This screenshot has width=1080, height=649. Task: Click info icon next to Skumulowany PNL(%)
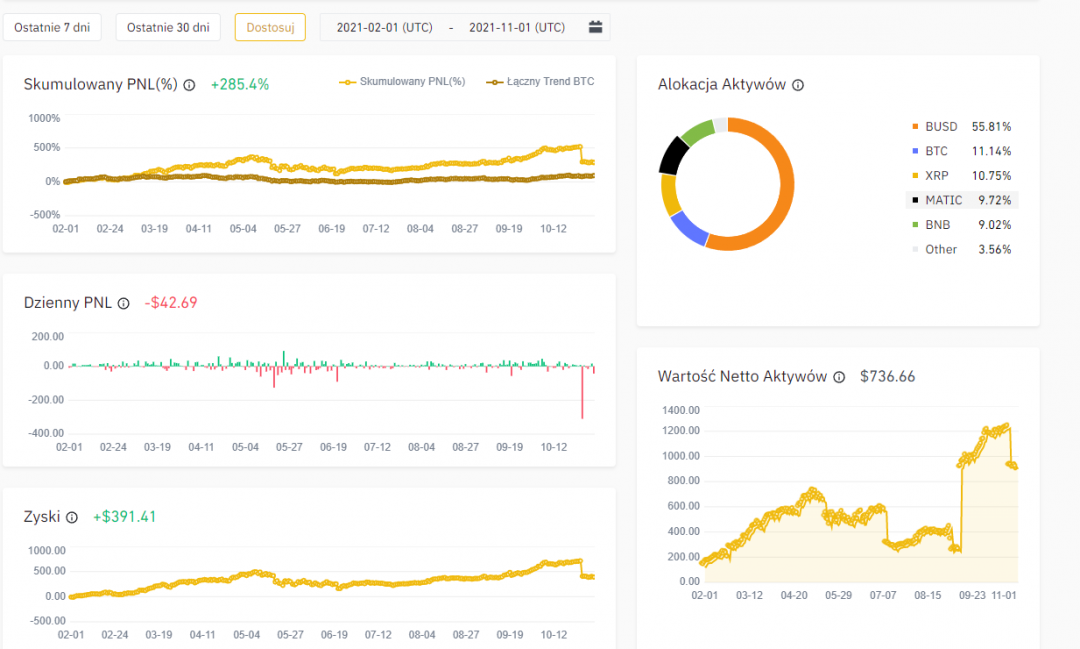click(x=189, y=85)
